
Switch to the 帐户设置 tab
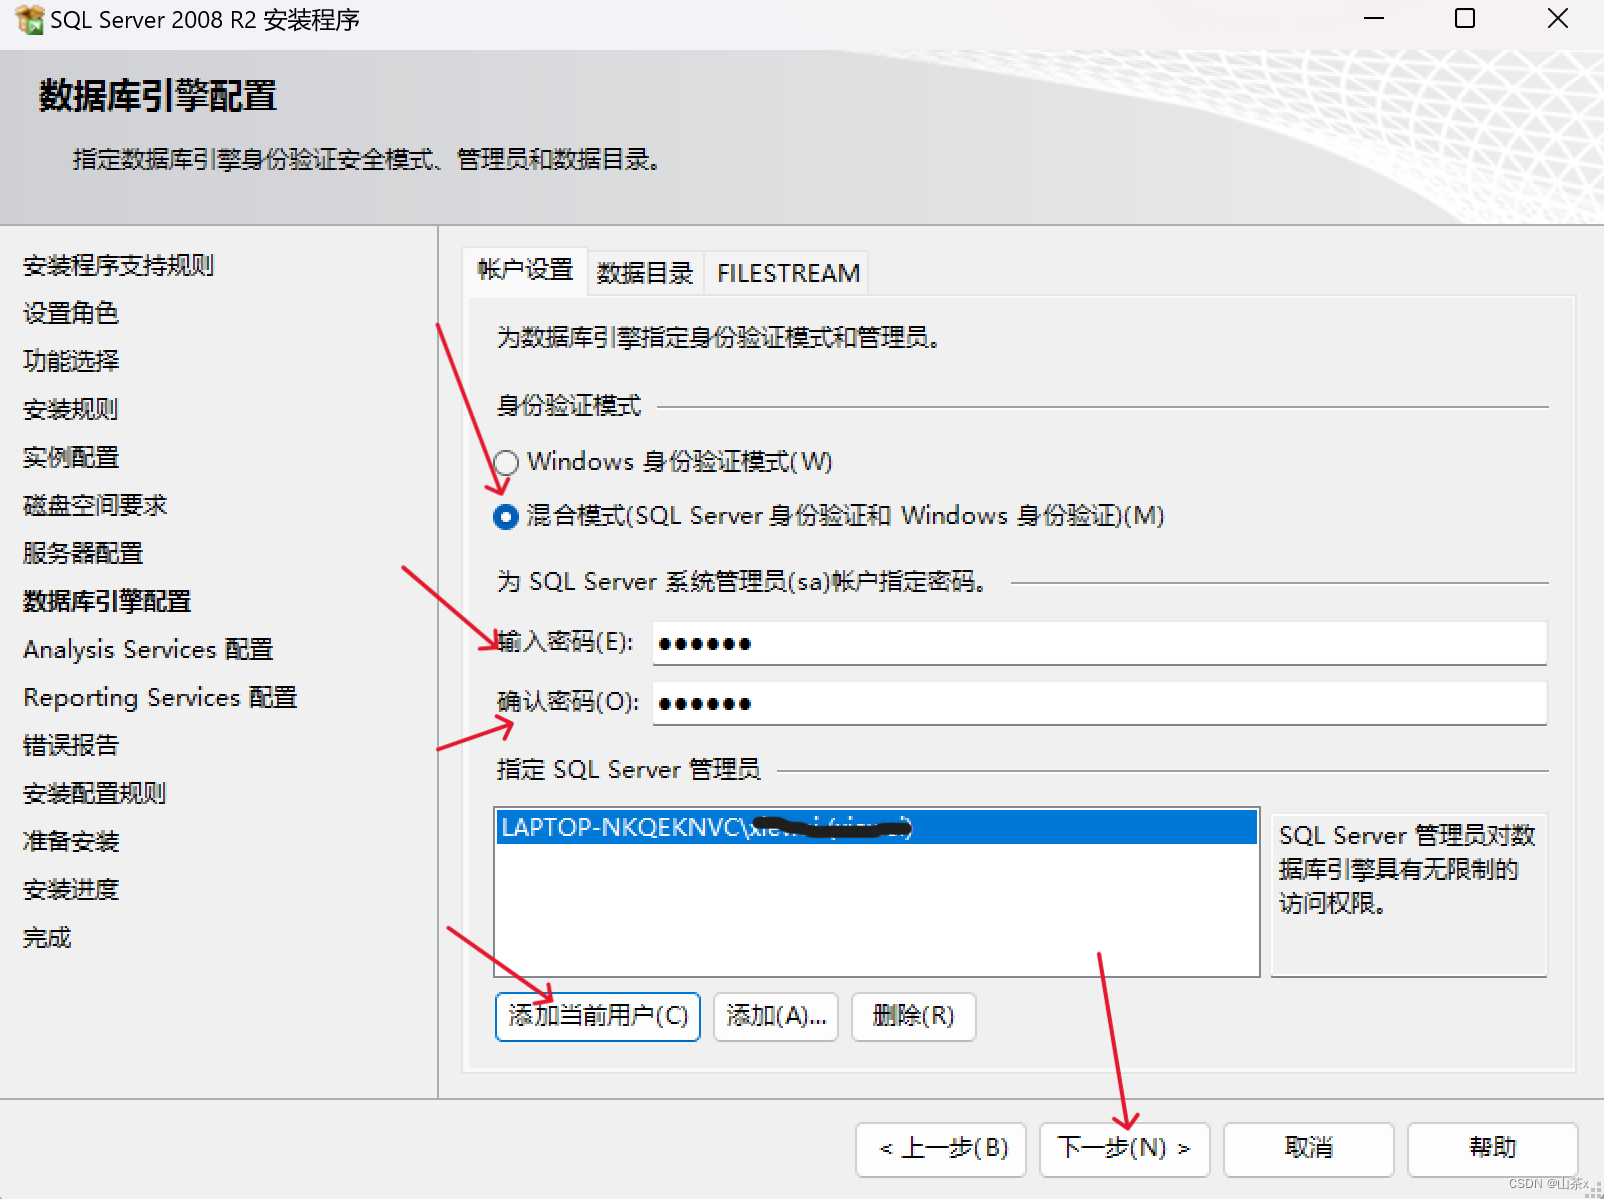tap(525, 270)
